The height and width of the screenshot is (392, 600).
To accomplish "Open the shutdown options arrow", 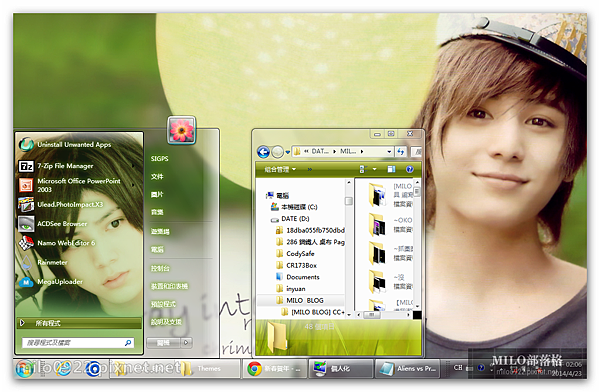I will tap(186, 343).
